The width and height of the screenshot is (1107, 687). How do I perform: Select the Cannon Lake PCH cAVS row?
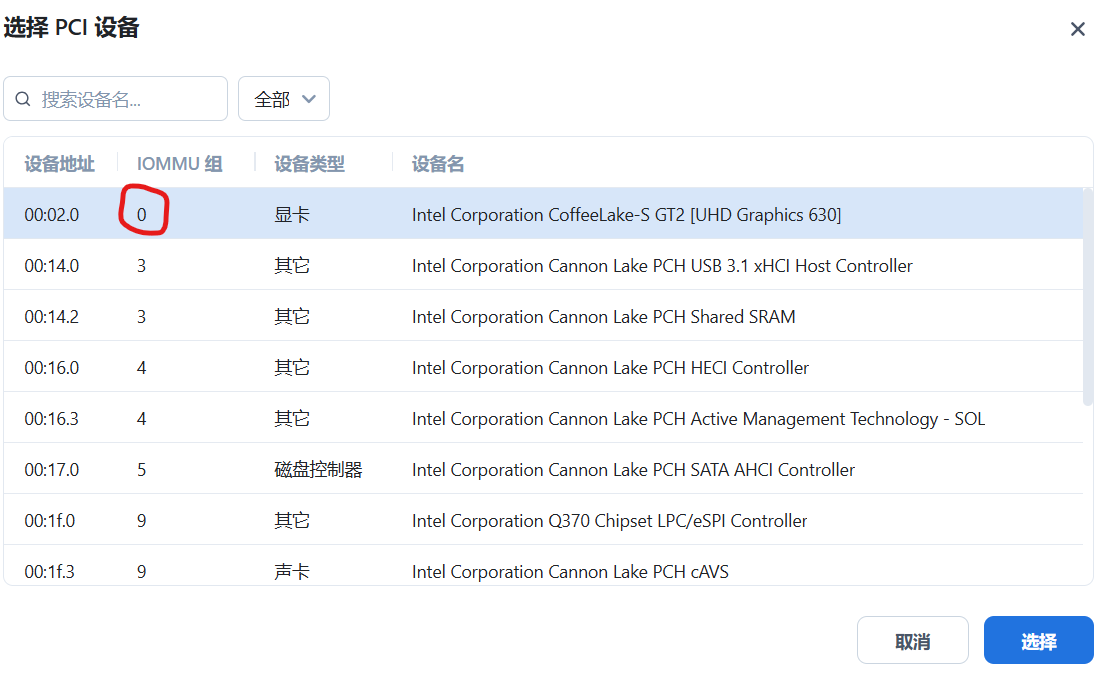[x=570, y=570]
